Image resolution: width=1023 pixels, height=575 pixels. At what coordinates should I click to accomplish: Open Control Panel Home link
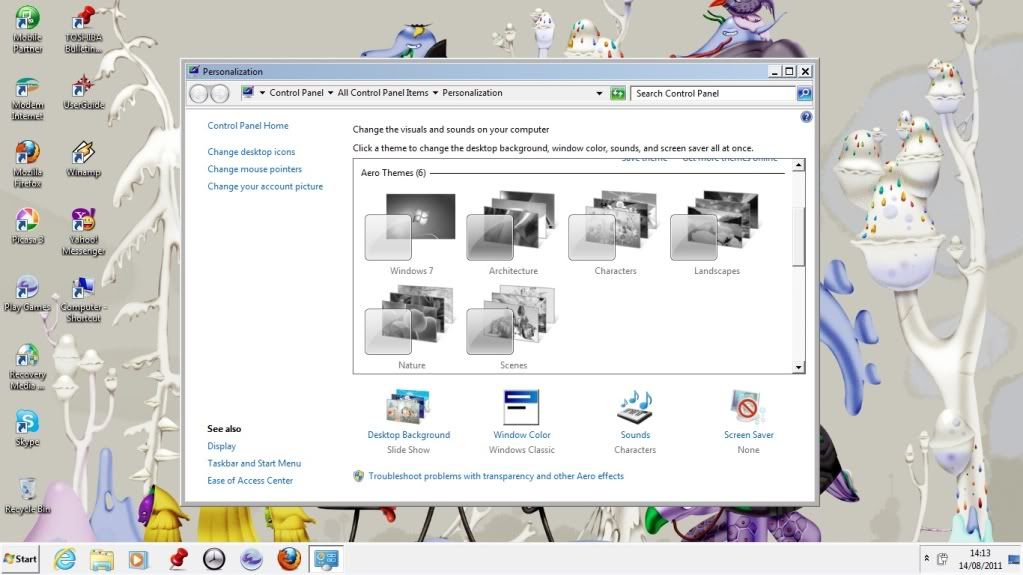[248, 125]
